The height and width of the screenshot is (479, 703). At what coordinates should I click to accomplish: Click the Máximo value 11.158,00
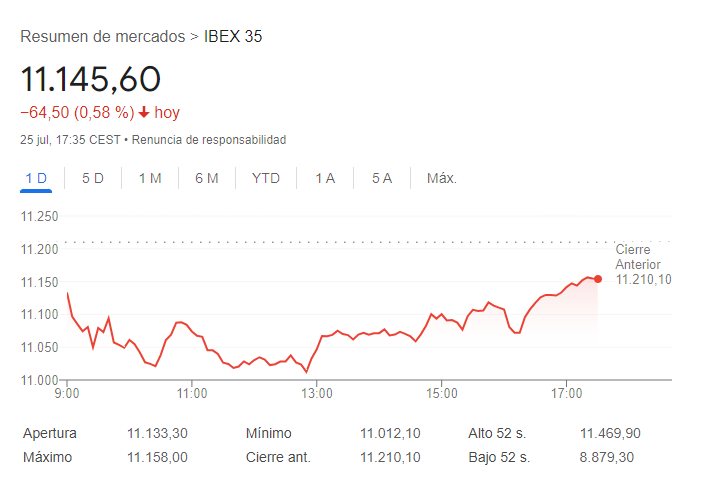pyautogui.click(x=157, y=457)
